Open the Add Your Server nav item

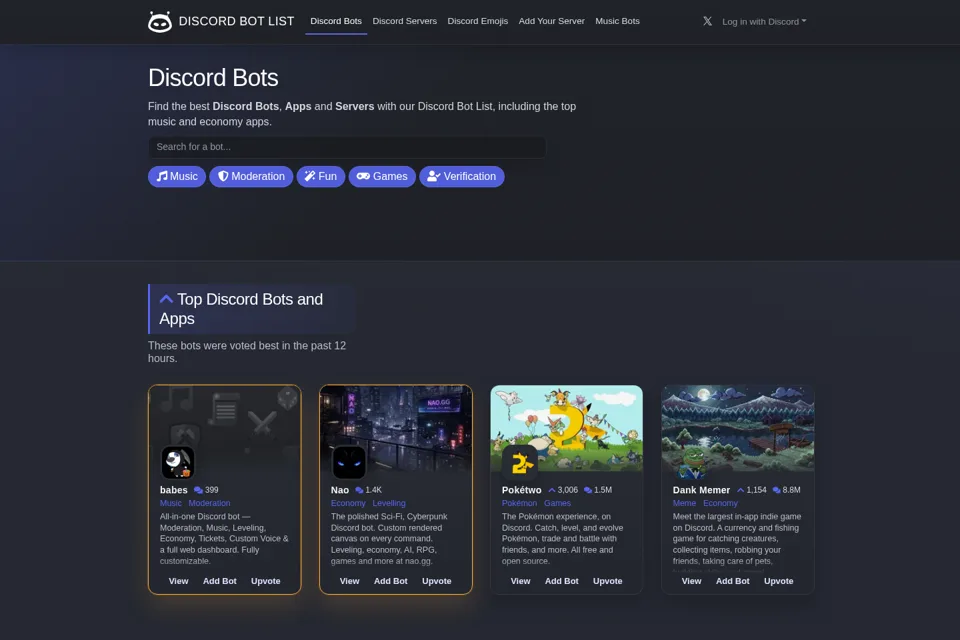(x=552, y=21)
